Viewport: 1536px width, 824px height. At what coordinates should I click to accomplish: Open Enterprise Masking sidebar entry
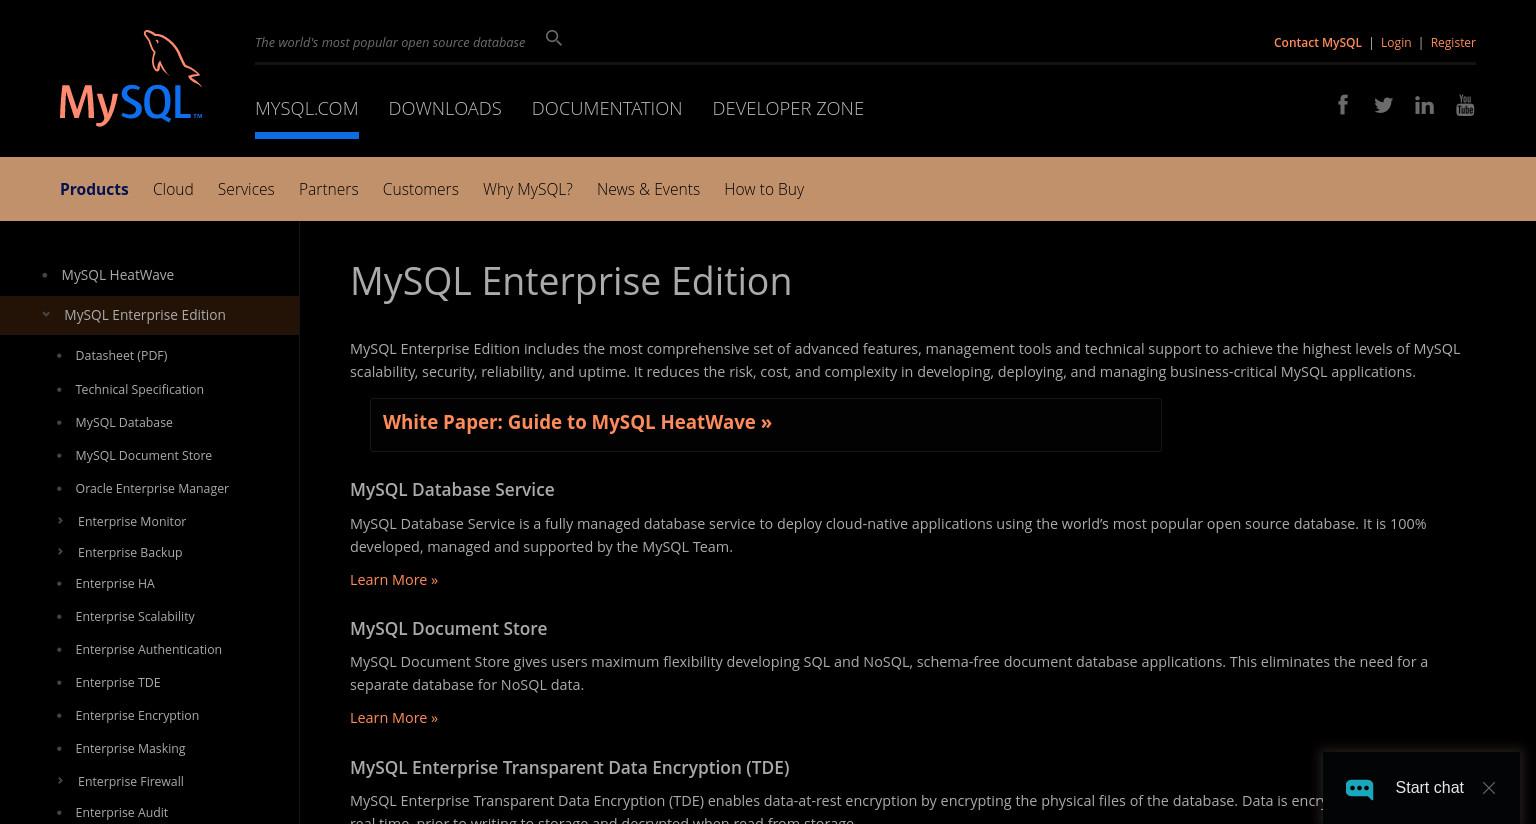click(x=130, y=748)
